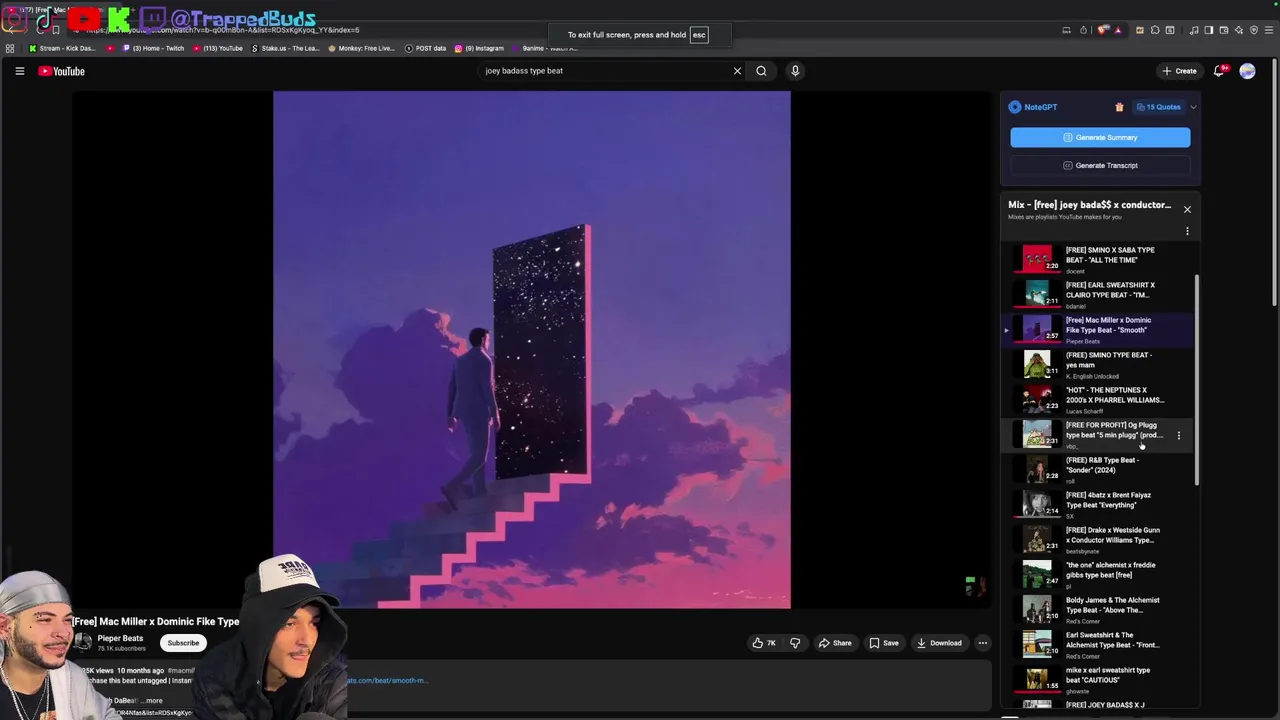Open the YouTube guide hamburger menu
The image size is (1280, 720).
click(19, 71)
